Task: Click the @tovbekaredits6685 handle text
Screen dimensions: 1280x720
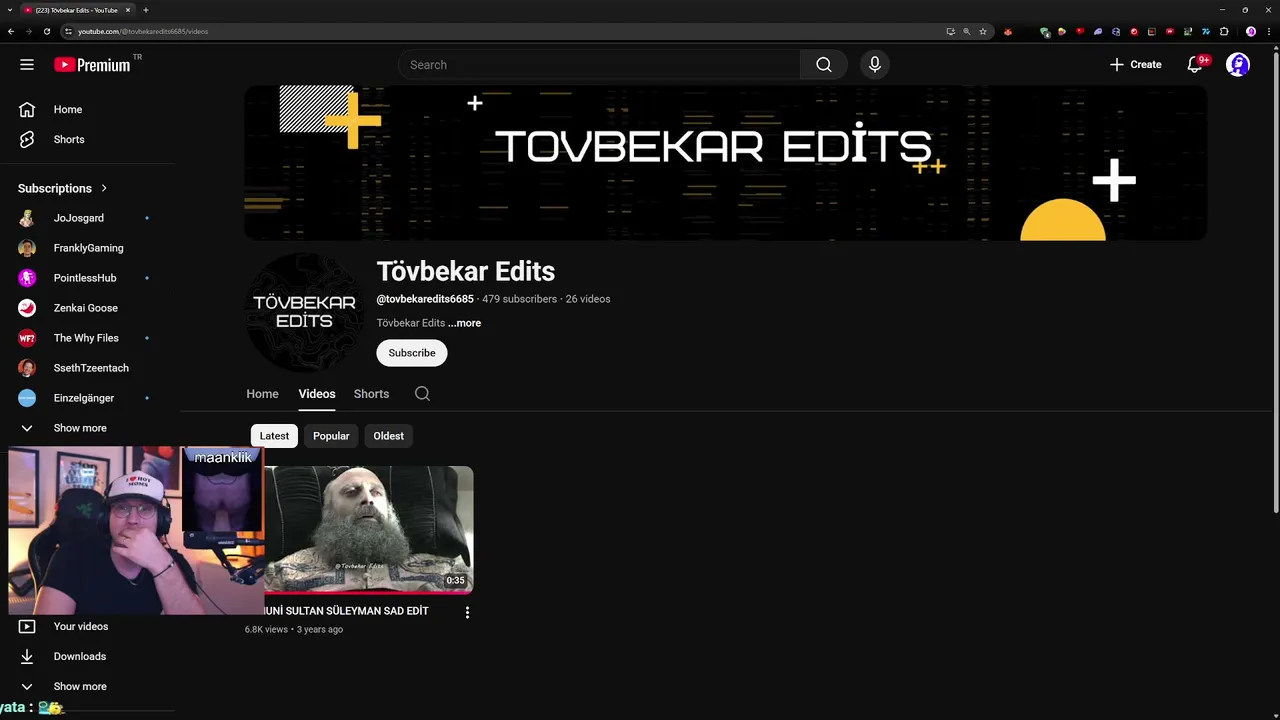Action: (x=425, y=299)
